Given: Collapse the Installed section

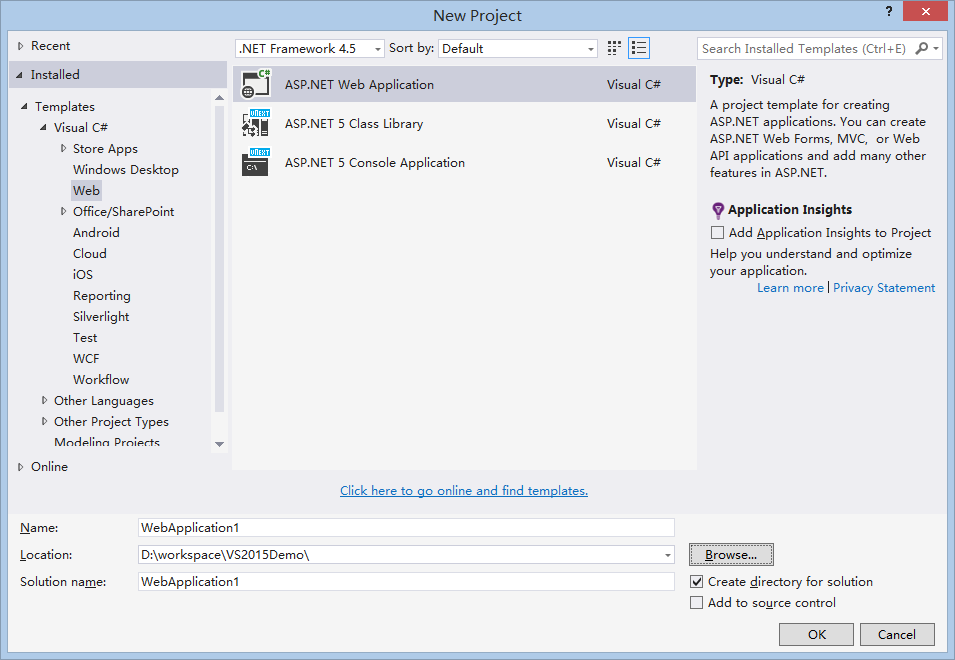Looking at the screenshot, I should 19,75.
